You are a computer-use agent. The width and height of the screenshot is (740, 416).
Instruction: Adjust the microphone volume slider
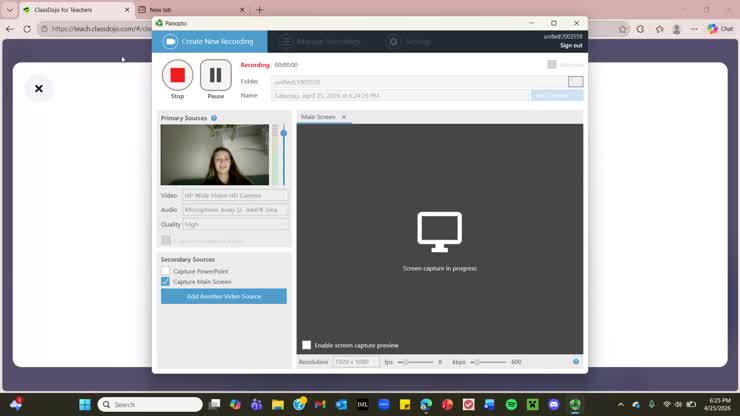pyautogui.click(x=284, y=133)
